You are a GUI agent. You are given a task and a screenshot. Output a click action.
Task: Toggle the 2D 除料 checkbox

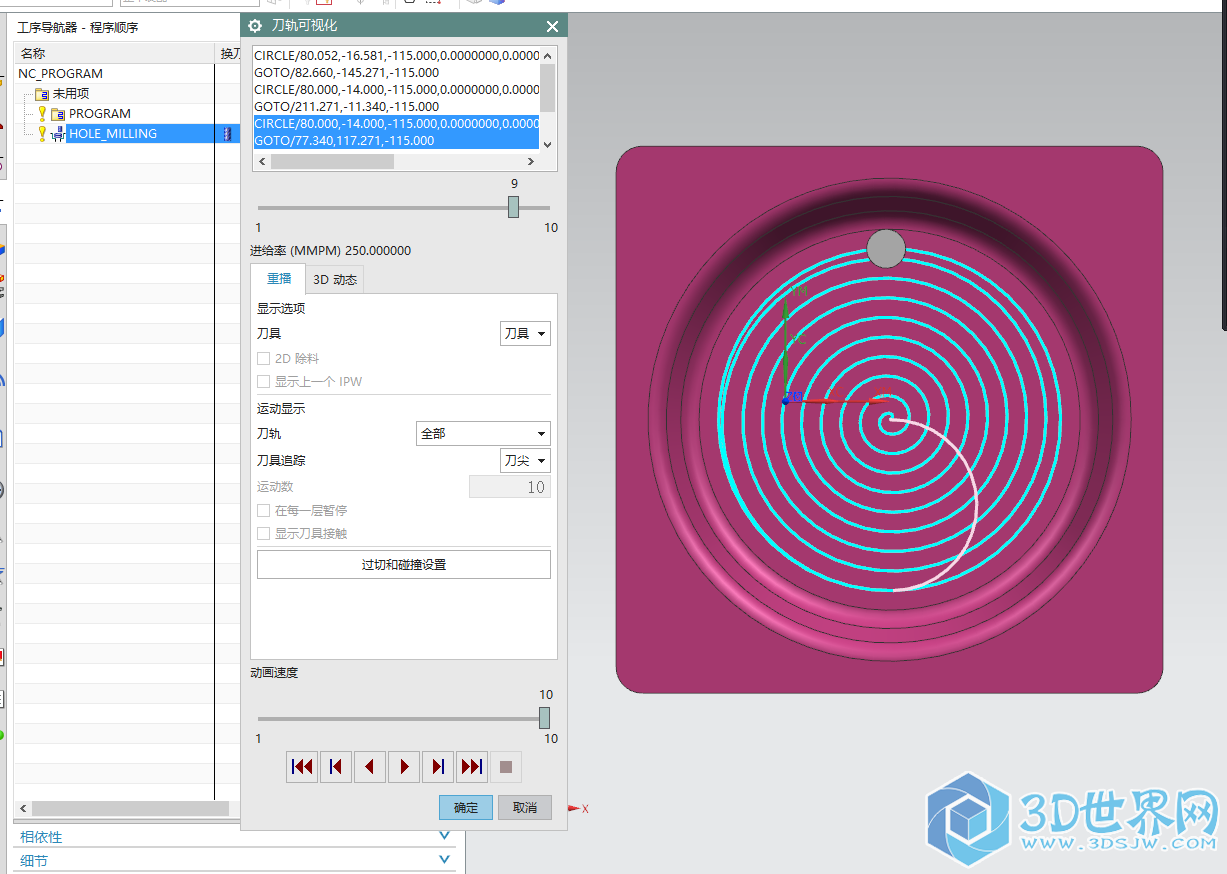pyautogui.click(x=264, y=358)
